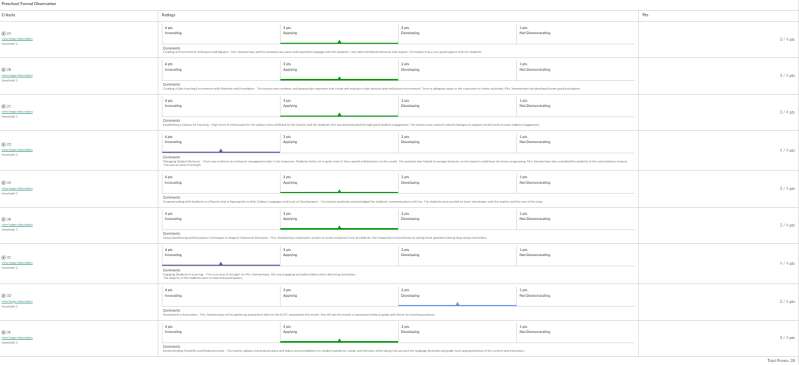Pick 1 pts Not Demonstrating for 2C

[576, 107]
